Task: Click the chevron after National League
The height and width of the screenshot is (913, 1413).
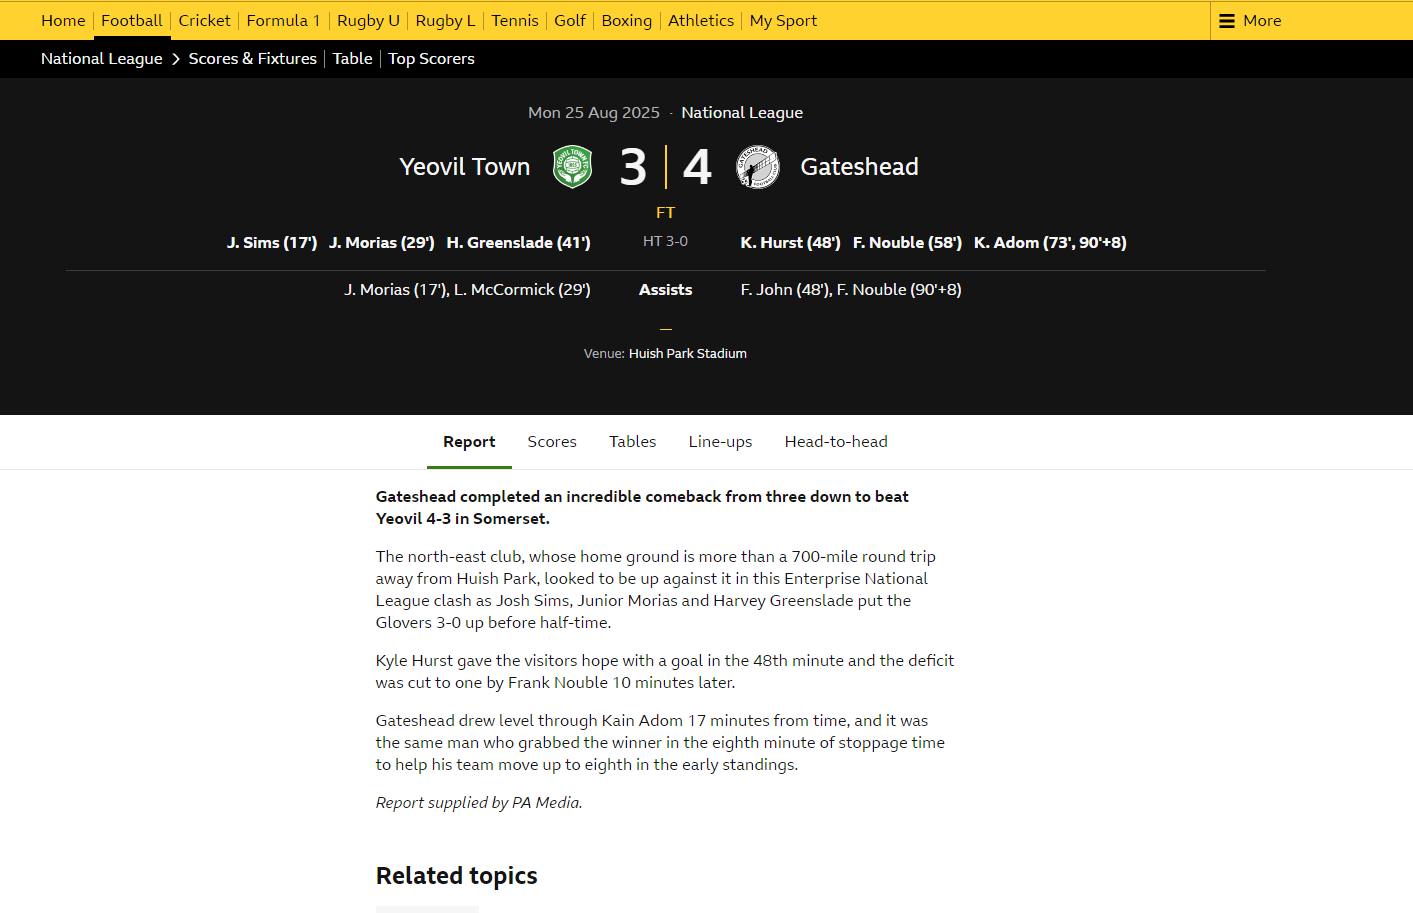Action: coord(176,59)
